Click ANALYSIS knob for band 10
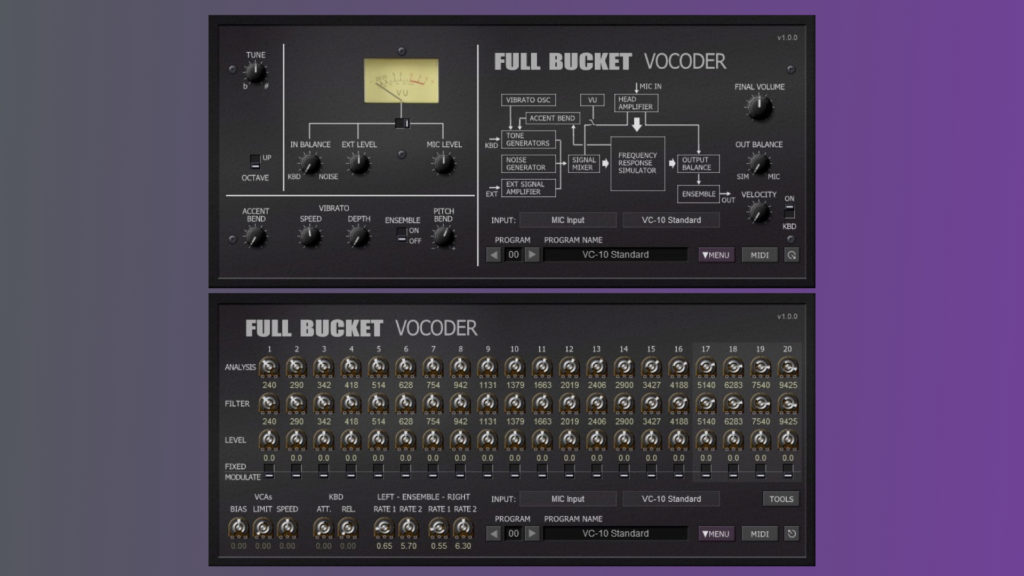The image size is (1024, 576). point(515,368)
